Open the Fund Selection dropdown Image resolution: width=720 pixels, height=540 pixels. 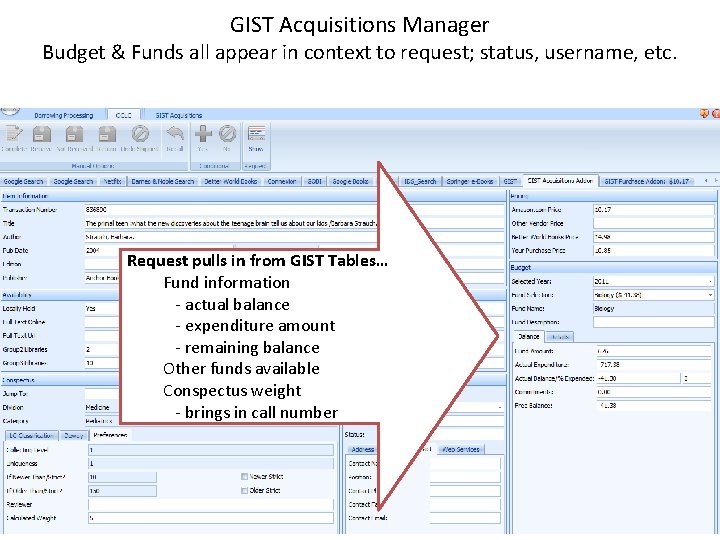click(710, 295)
